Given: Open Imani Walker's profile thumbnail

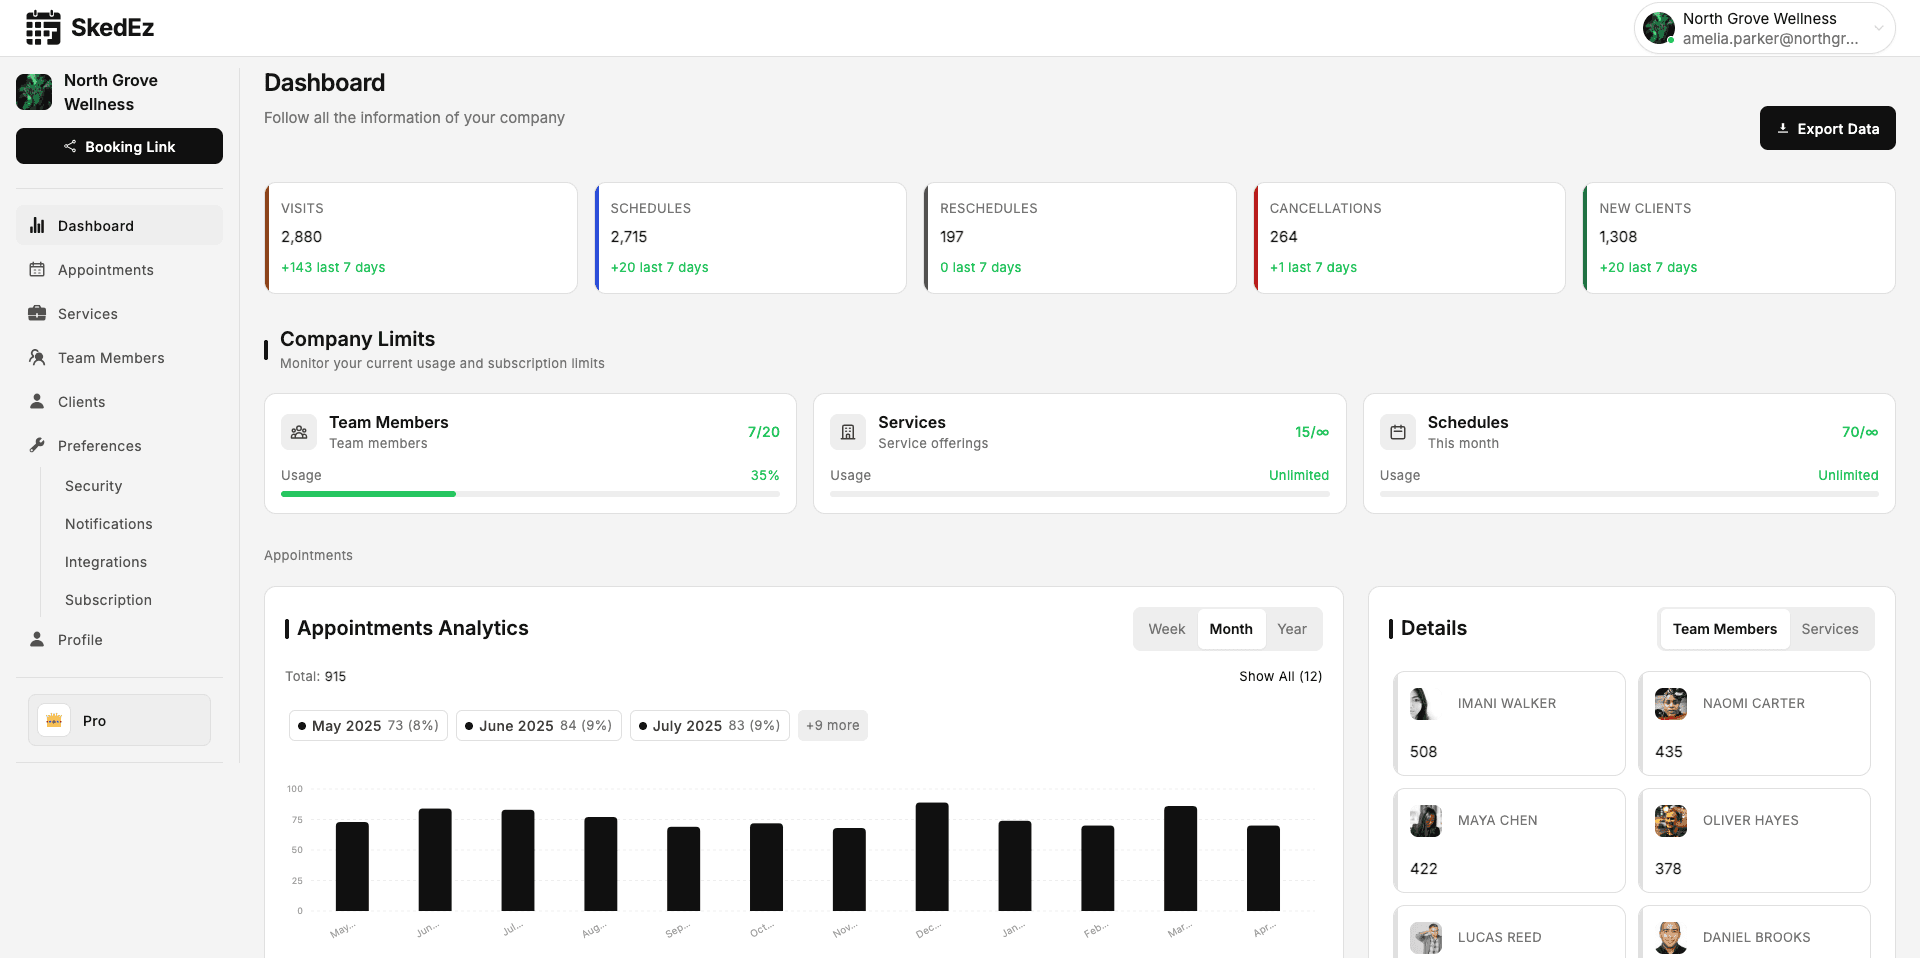Looking at the screenshot, I should point(1424,703).
